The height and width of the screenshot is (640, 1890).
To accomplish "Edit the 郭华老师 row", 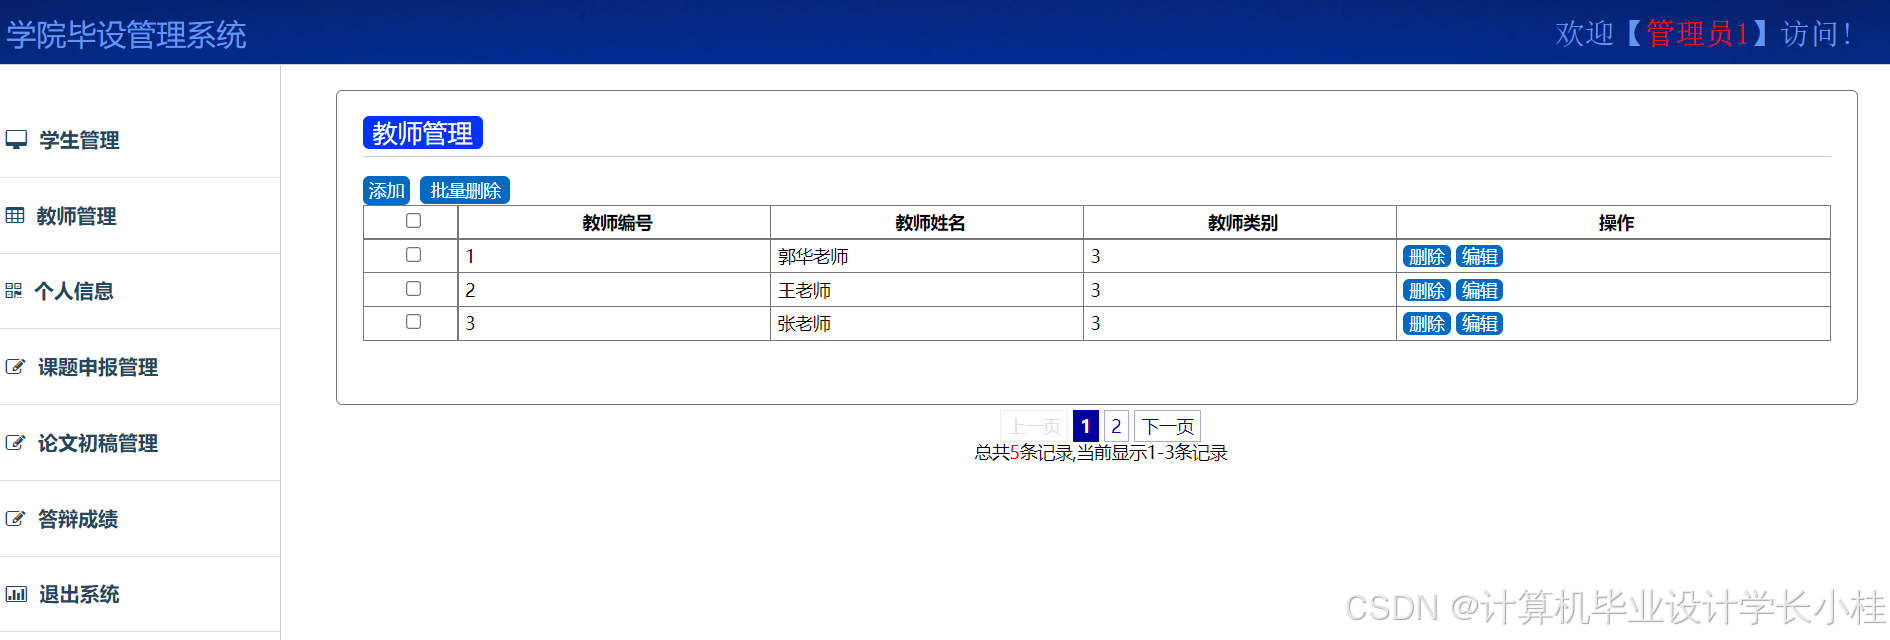I will point(1479,257).
